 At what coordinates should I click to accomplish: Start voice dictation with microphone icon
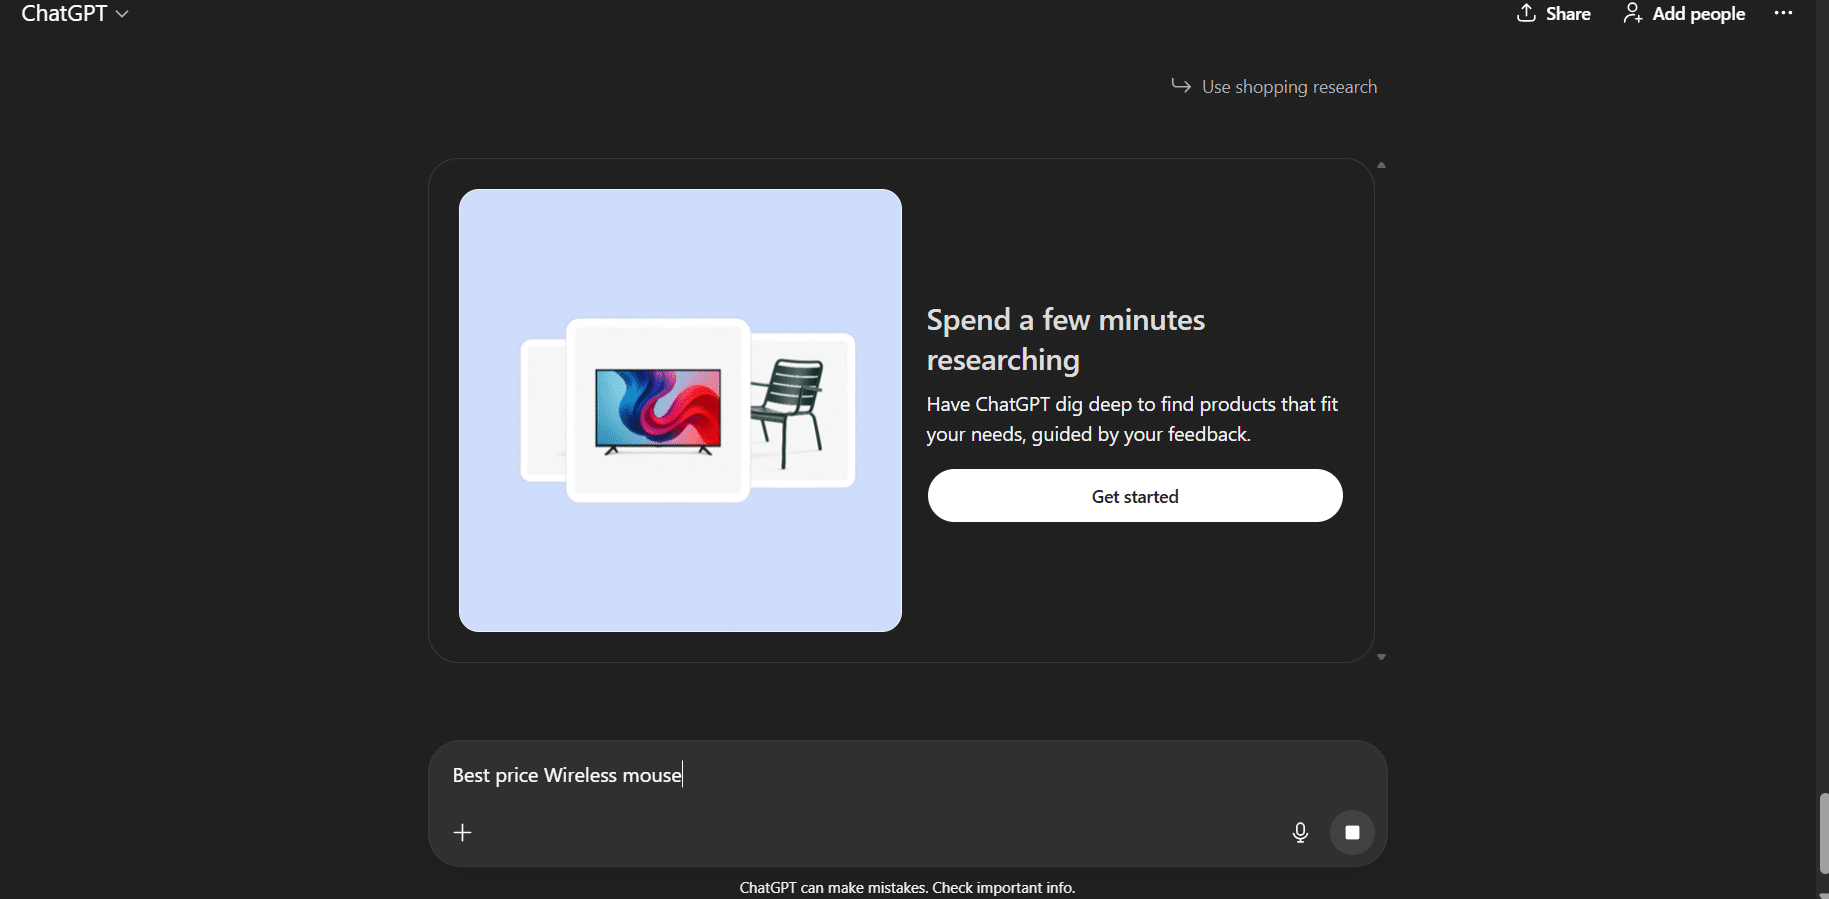(x=1300, y=833)
